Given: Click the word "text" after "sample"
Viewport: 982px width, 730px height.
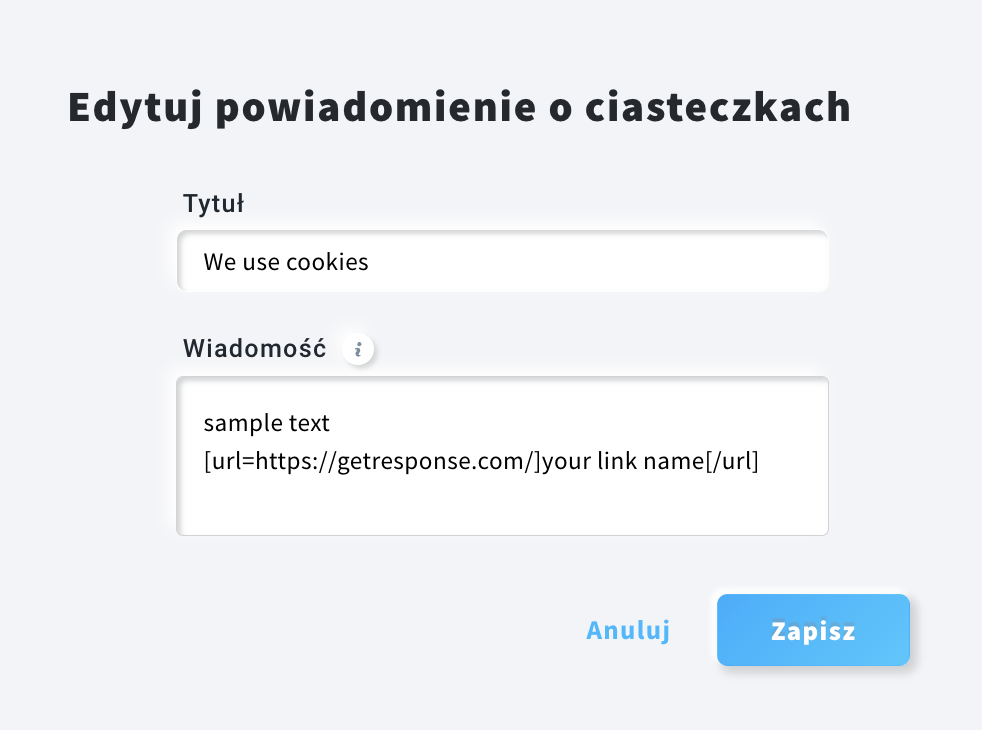Looking at the screenshot, I should pos(309,423).
